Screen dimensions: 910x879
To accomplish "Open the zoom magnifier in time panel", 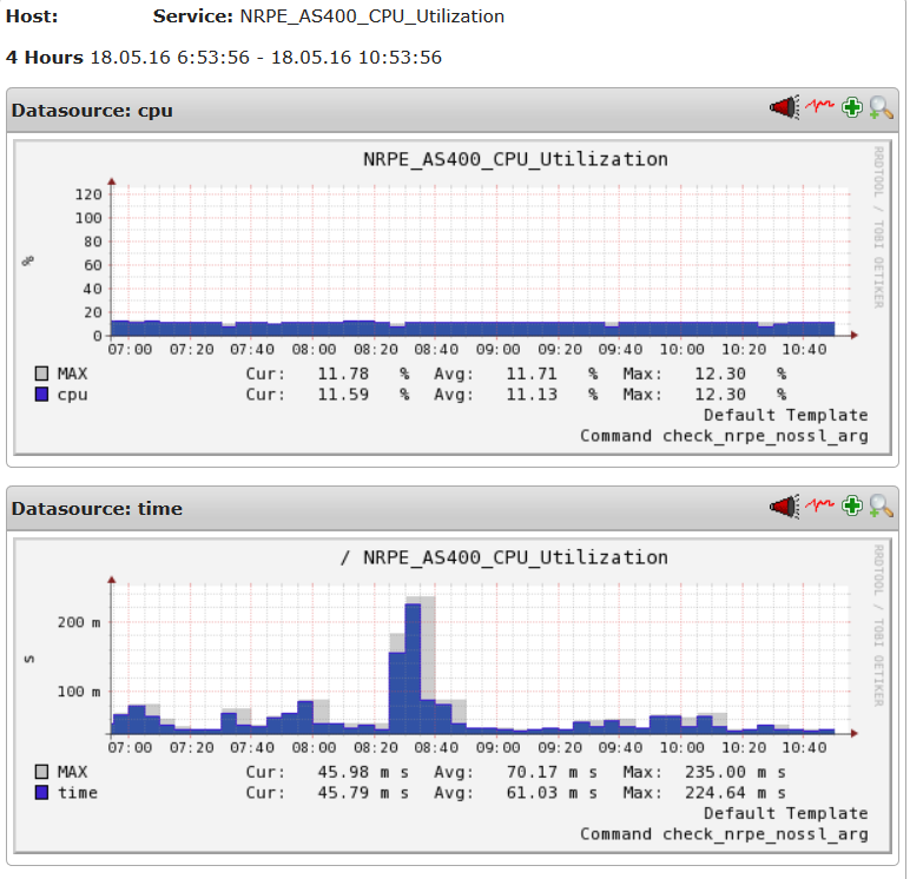I will 880,507.
